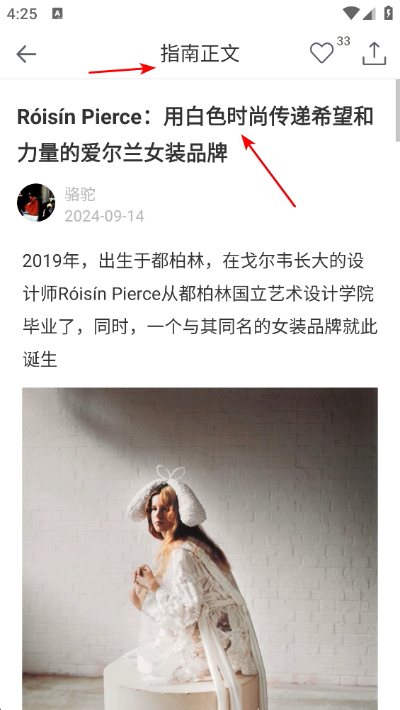Tap the Wi-Fi icon in the status bar
The image size is (400, 710).
click(351, 13)
